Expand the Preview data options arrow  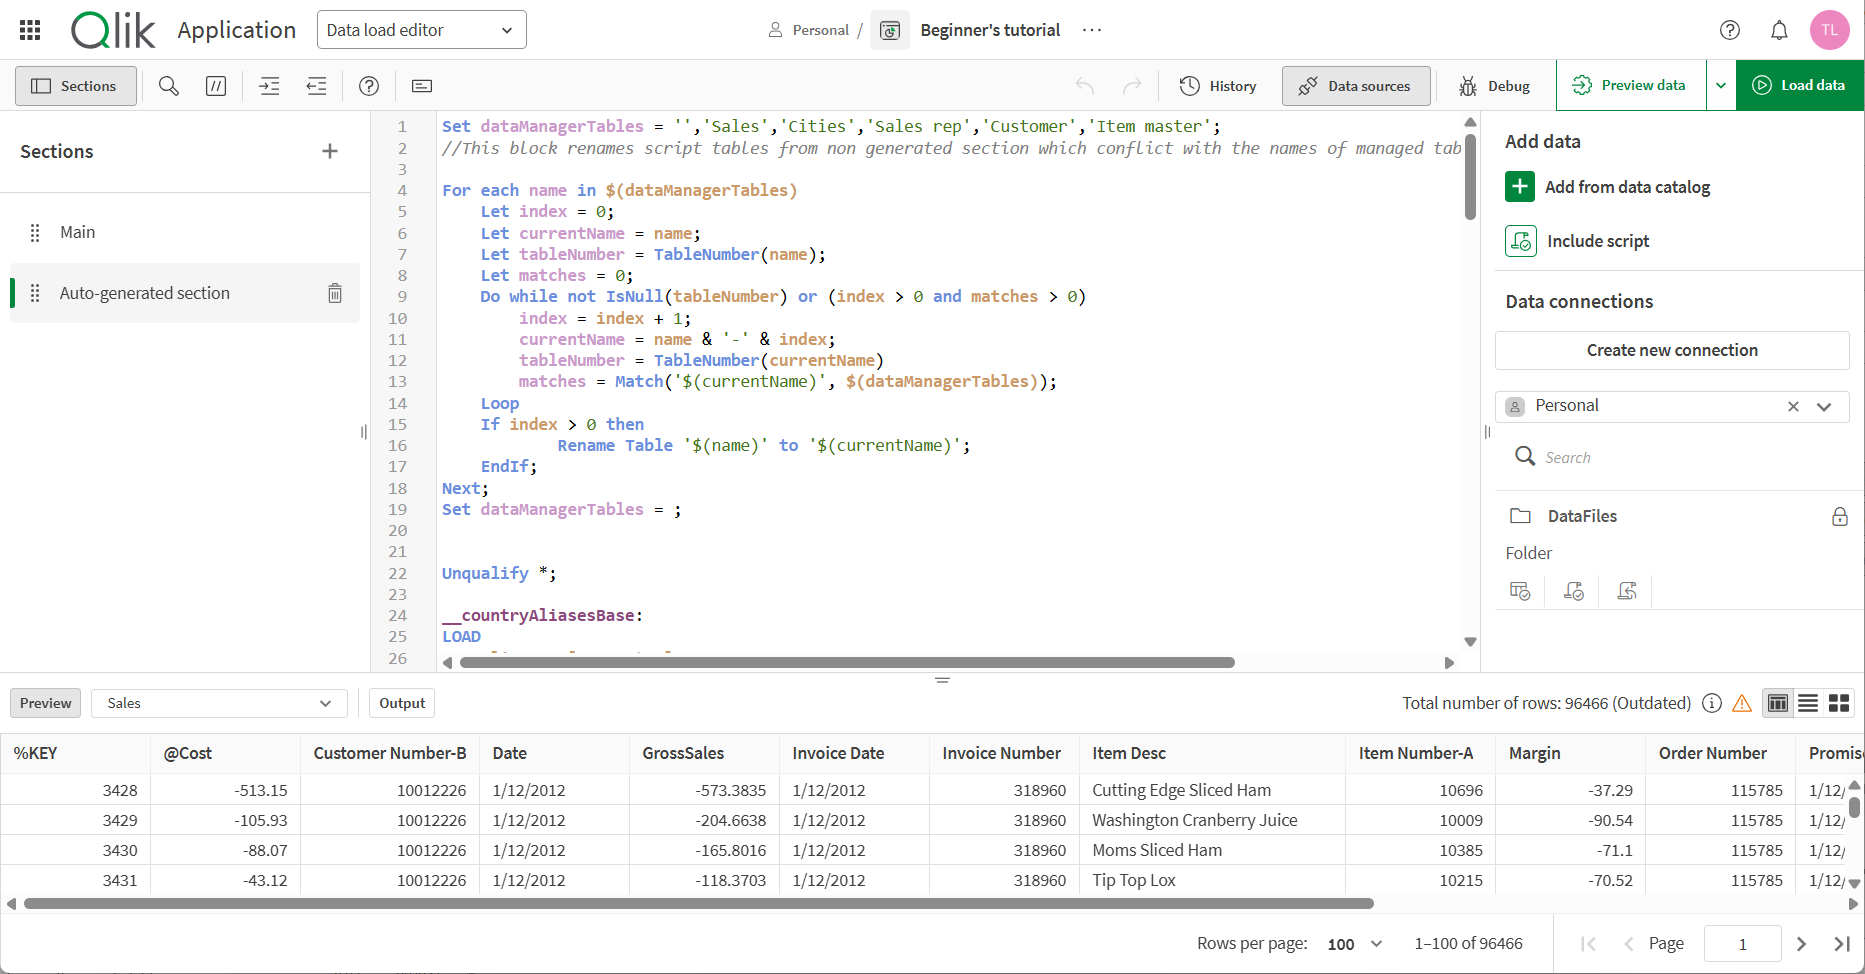1721,85
